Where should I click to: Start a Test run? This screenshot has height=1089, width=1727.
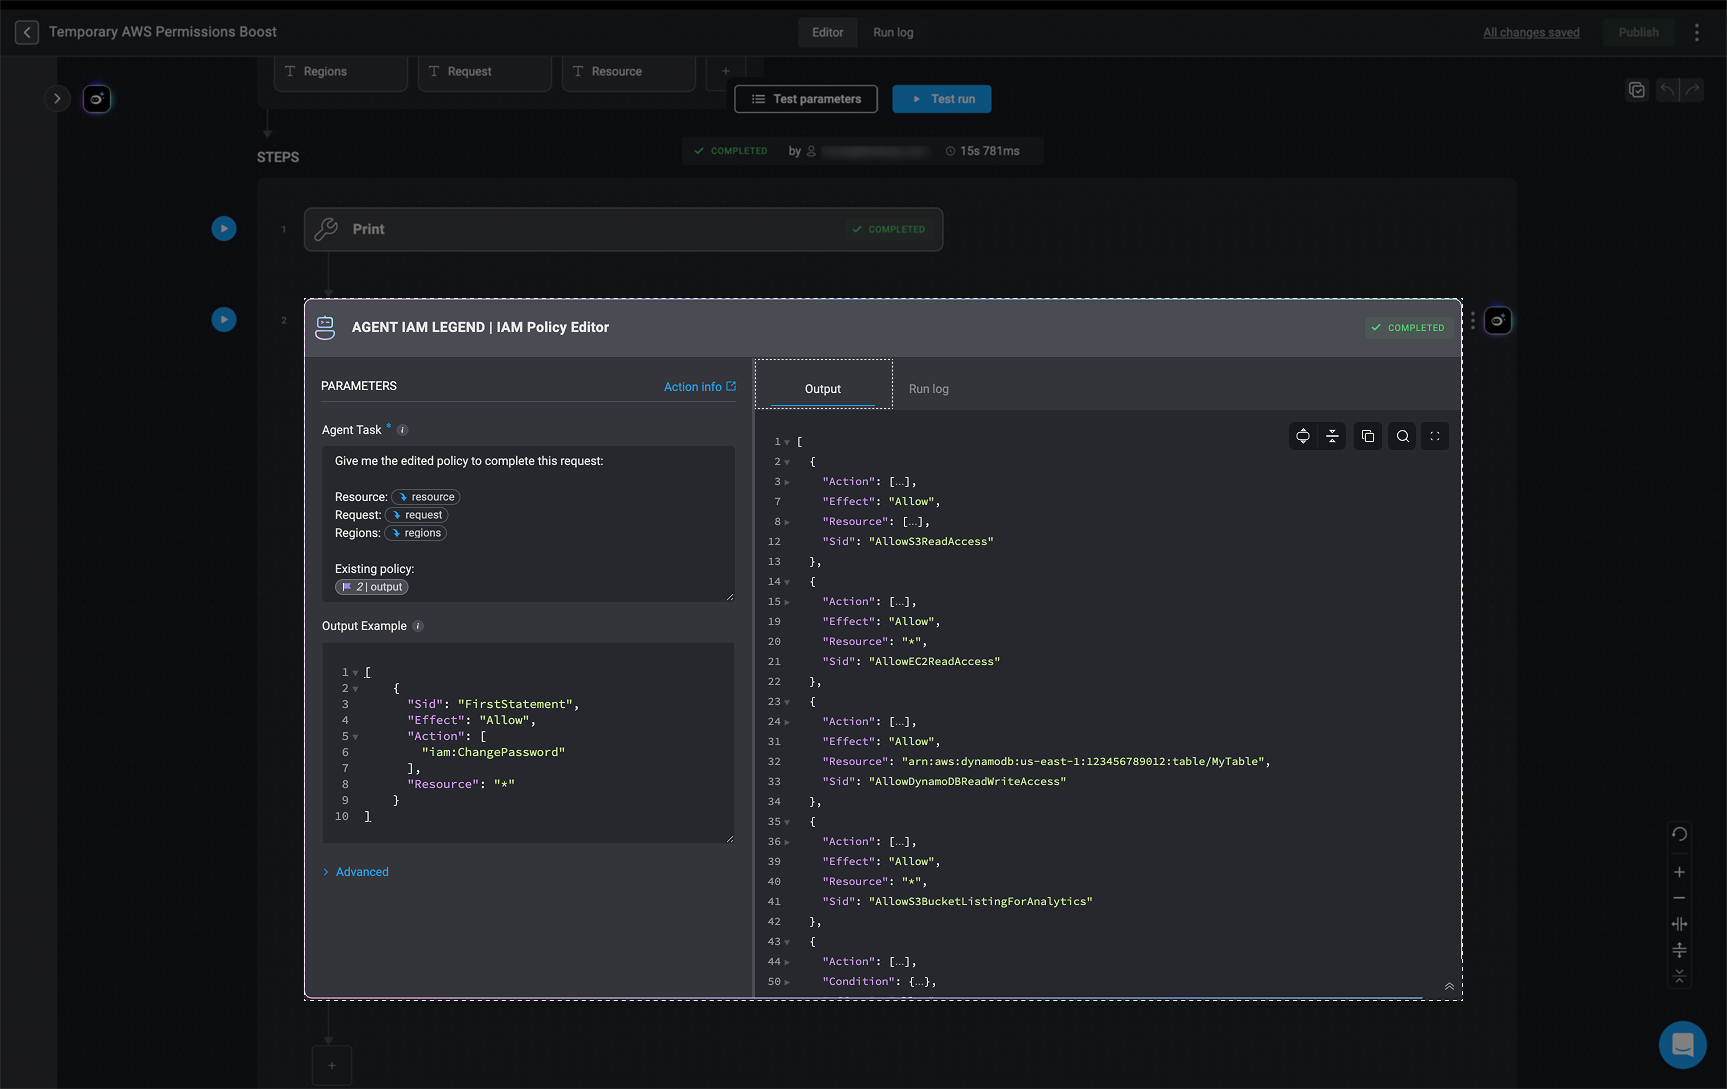[x=942, y=99]
